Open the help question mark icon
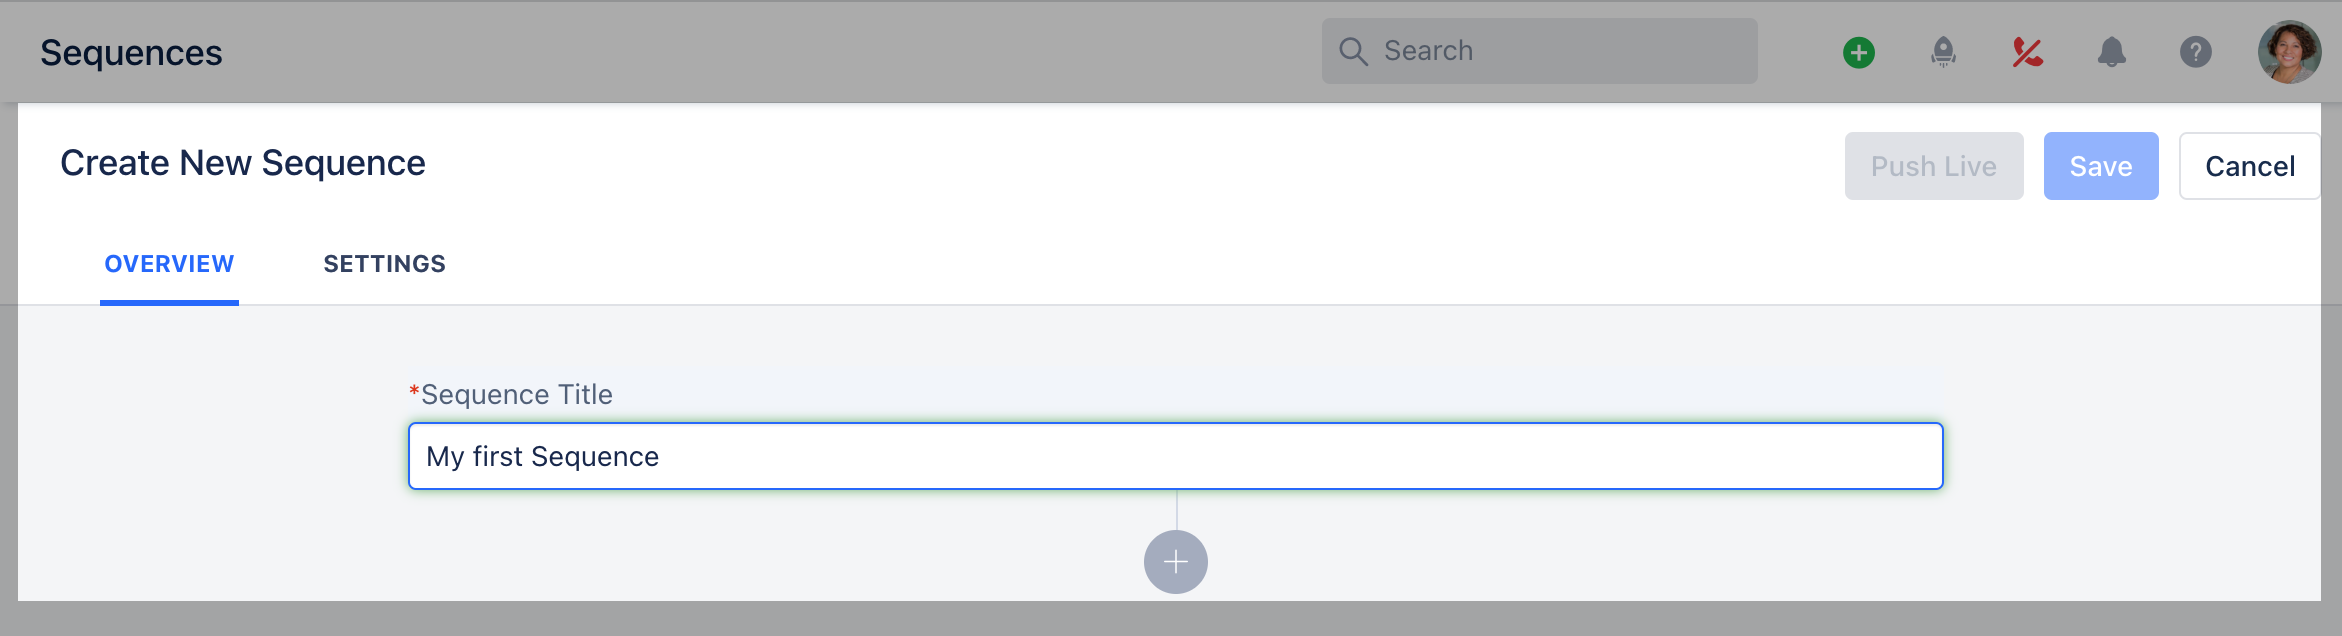The image size is (2342, 636). click(x=2195, y=52)
